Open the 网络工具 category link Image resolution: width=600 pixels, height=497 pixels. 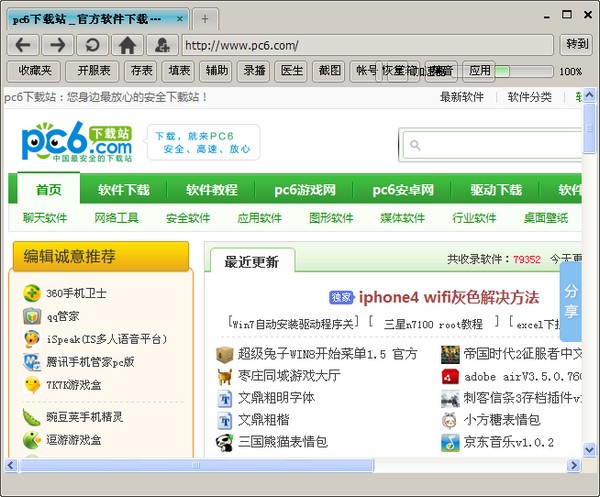point(116,218)
